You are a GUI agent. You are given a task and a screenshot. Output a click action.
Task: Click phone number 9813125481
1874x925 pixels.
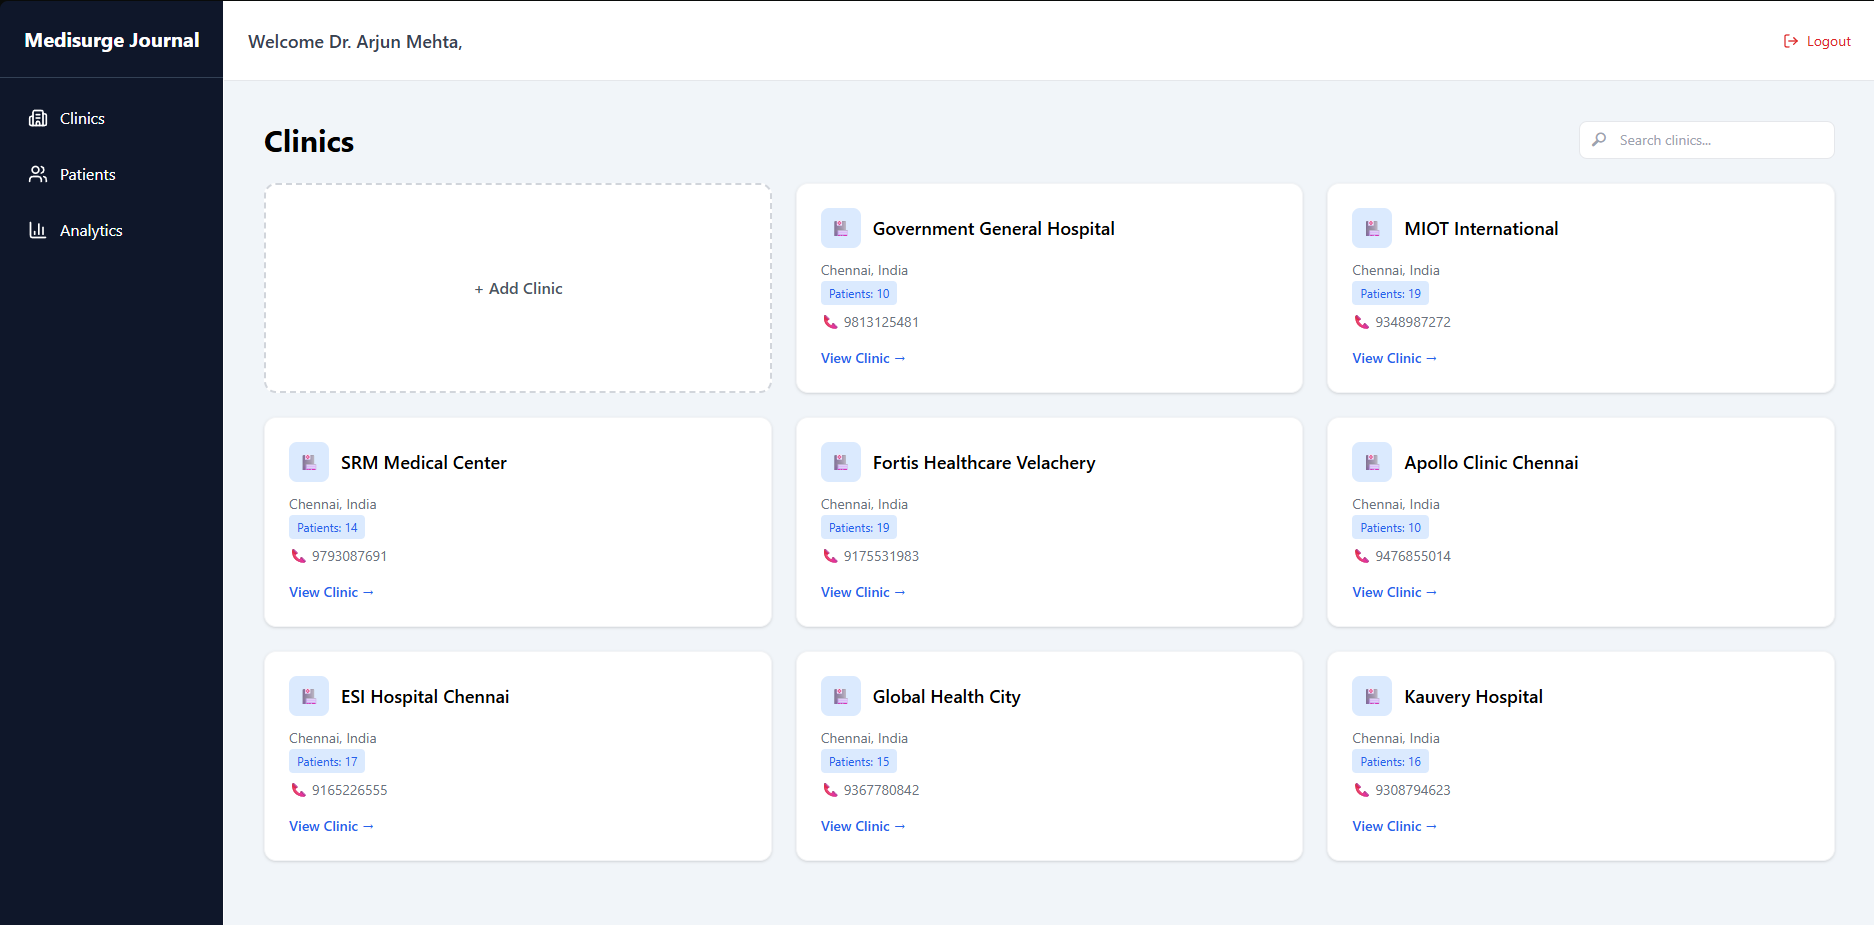pyautogui.click(x=881, y=322)
